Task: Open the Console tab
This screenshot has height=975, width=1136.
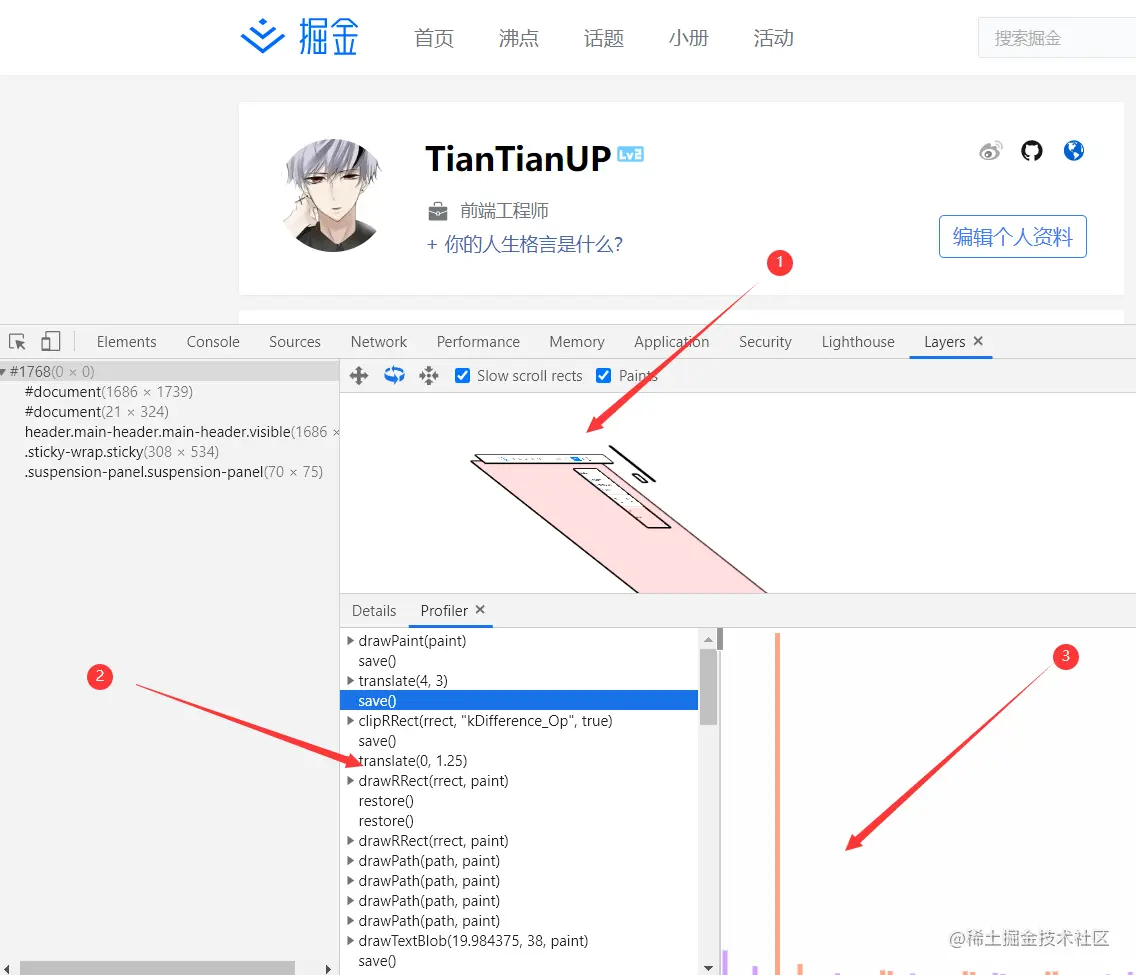Action: click(213, 342)
